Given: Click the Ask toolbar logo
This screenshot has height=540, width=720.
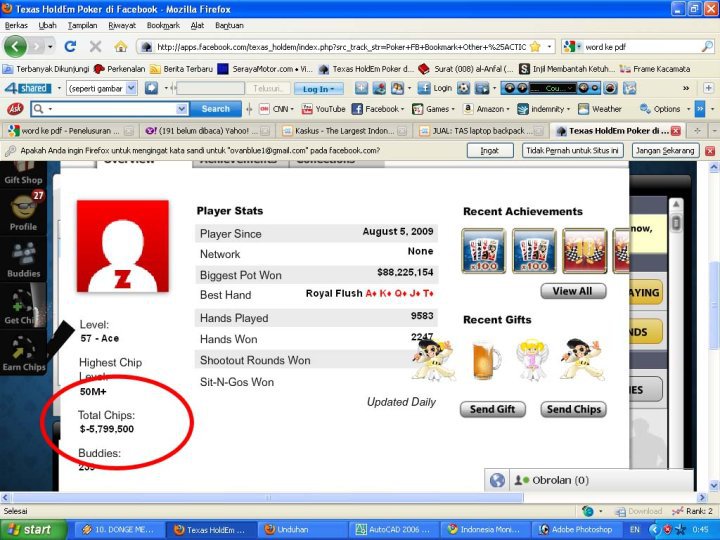Looking at the screenshot, I should pos(15,109).
